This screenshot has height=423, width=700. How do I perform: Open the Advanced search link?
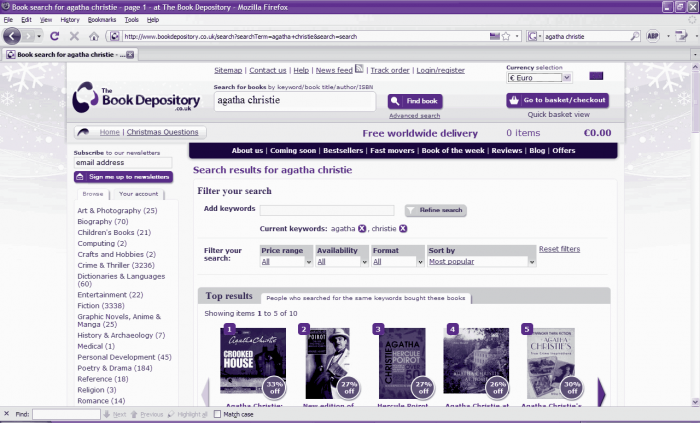(414, 116)
